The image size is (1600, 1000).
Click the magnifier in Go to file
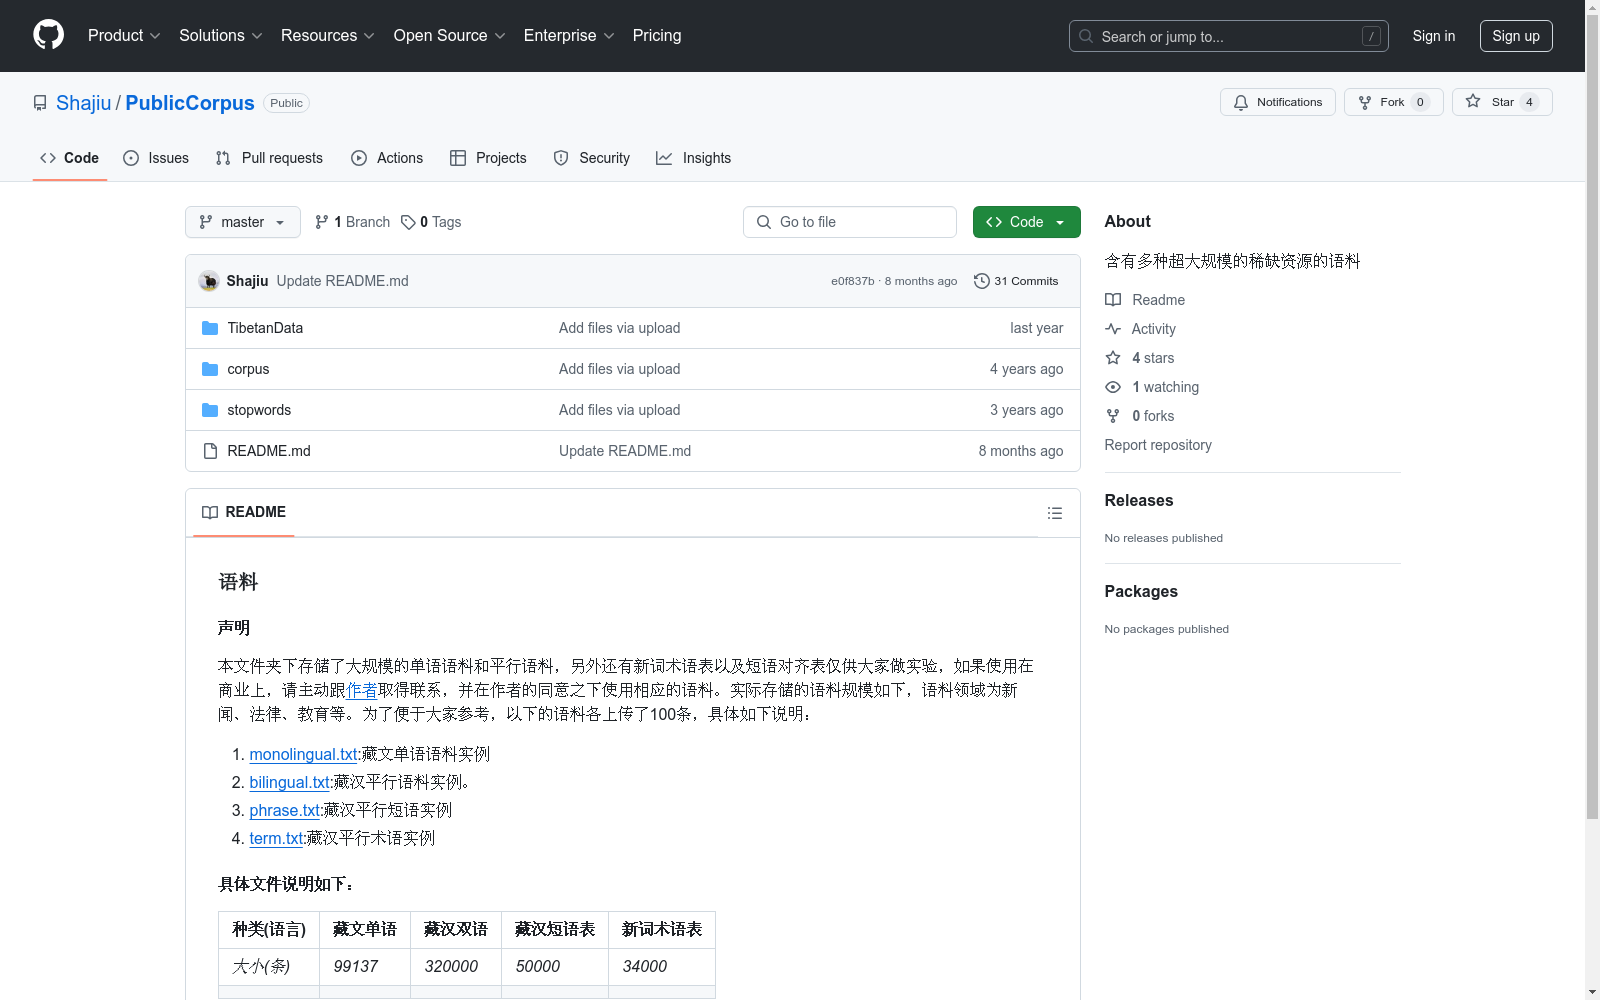pos(764,222)
